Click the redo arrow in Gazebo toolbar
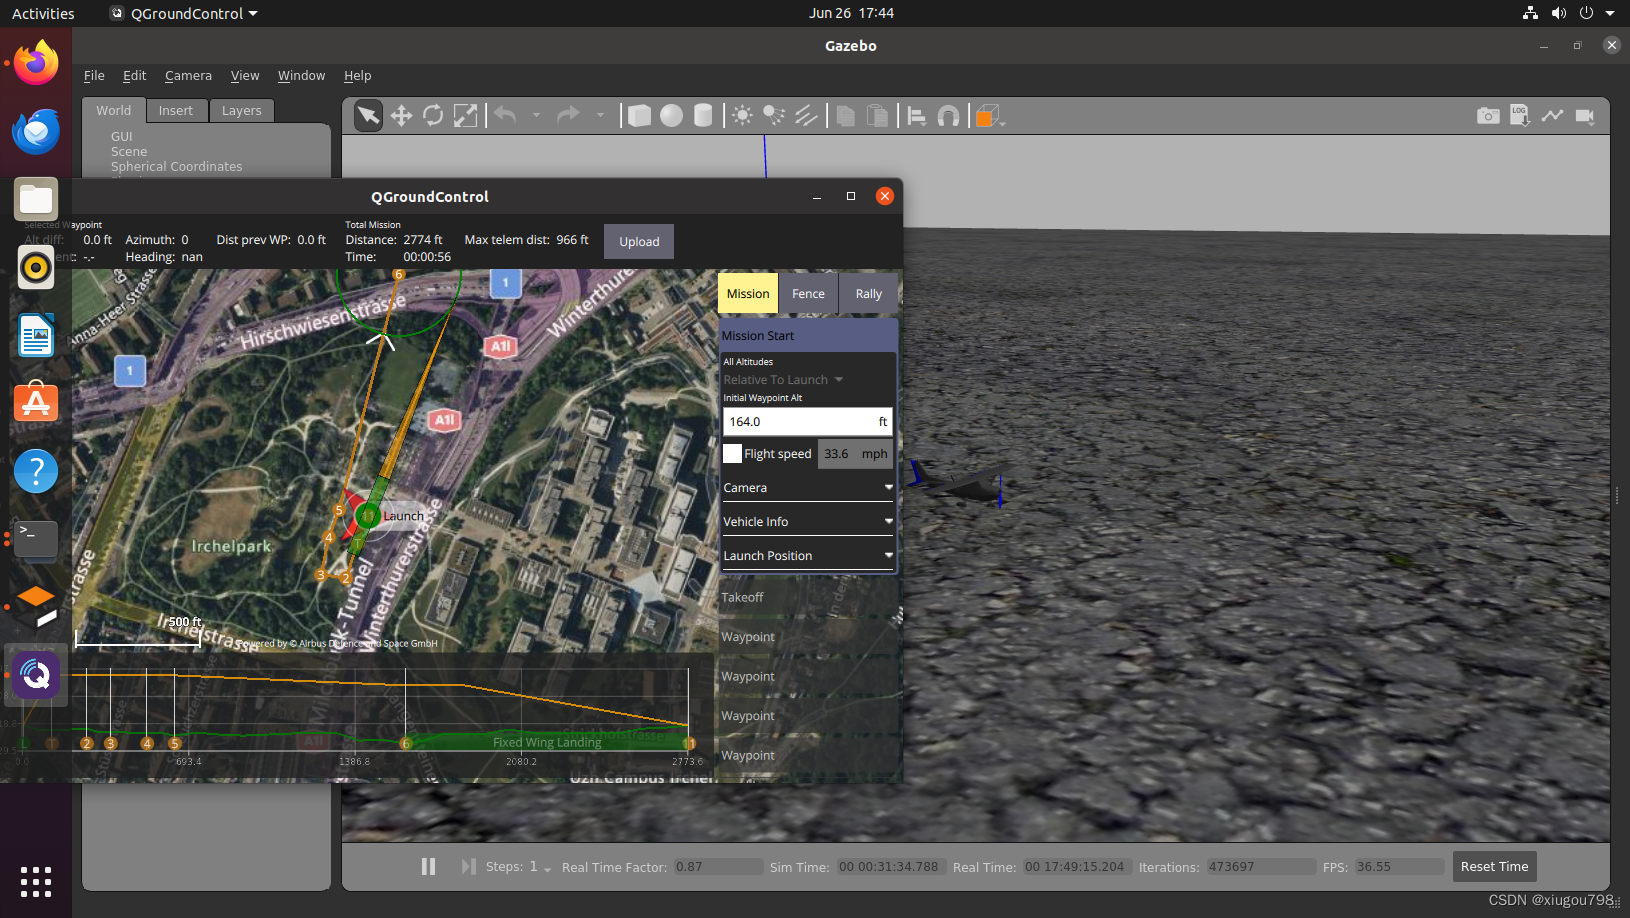 click(568, 116)
